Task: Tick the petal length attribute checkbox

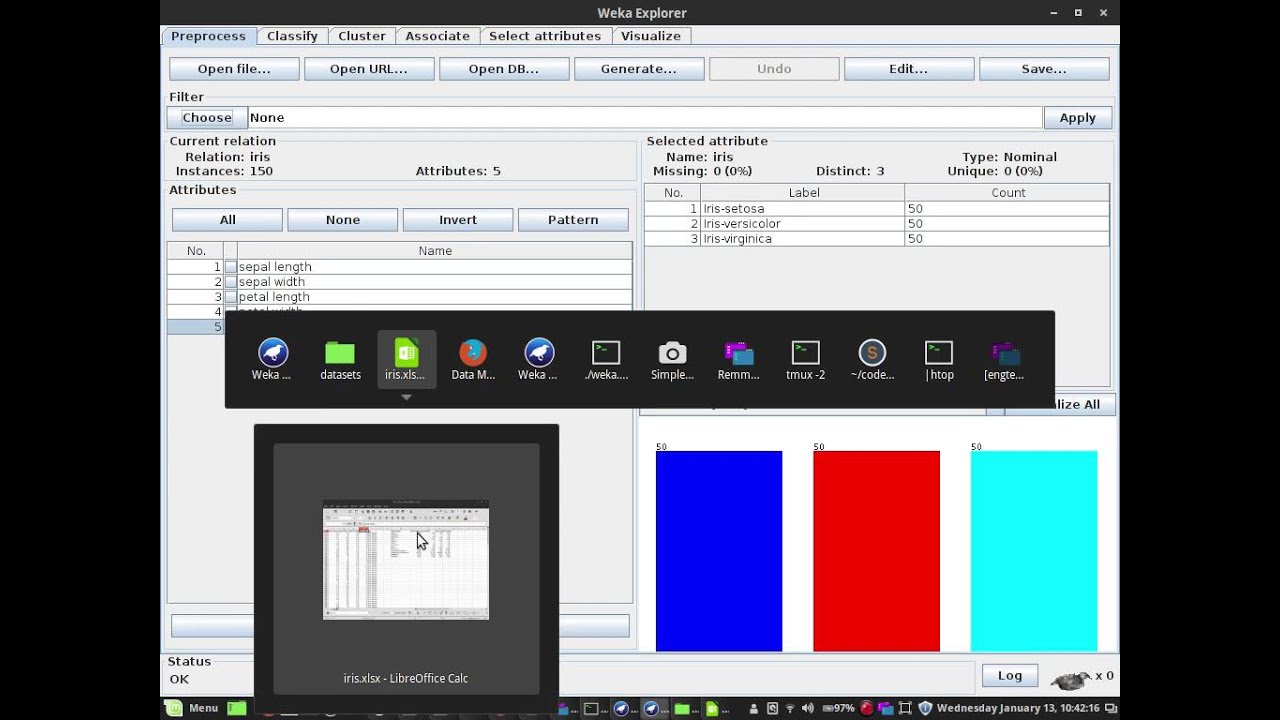Action: (x=231, y=297)
